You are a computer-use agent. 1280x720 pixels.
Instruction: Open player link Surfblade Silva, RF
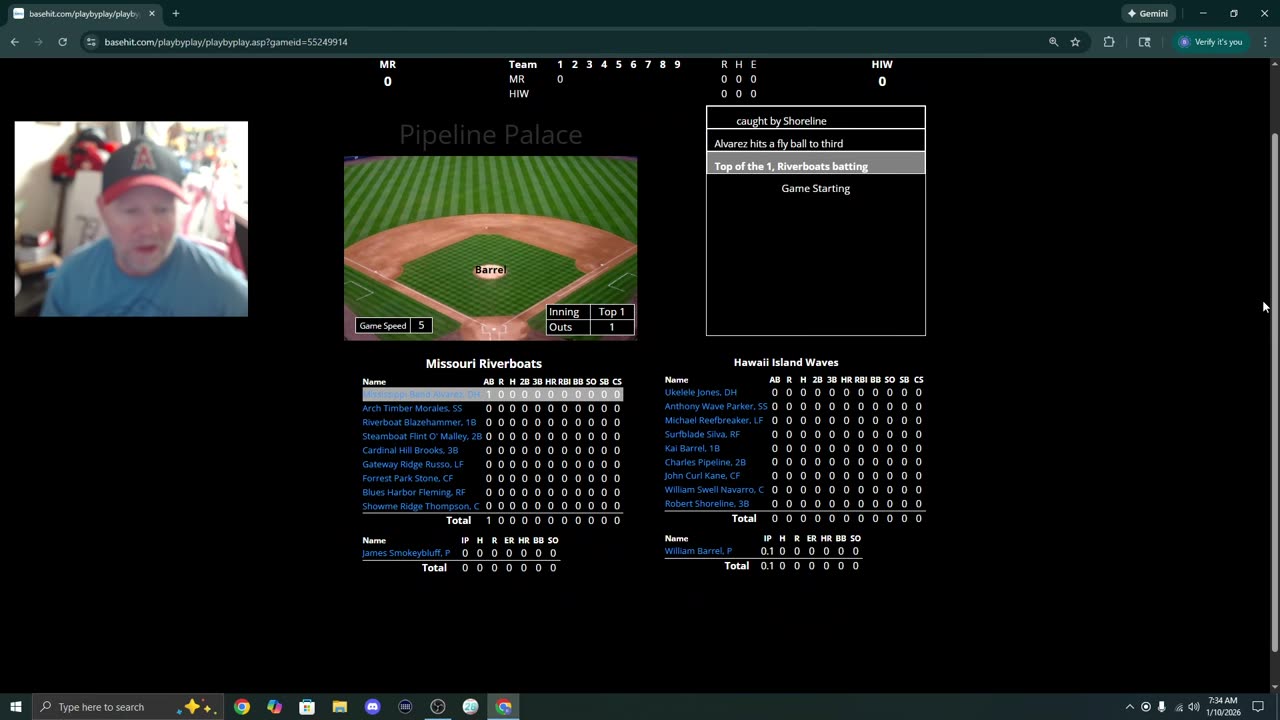[x=702, y=434]
